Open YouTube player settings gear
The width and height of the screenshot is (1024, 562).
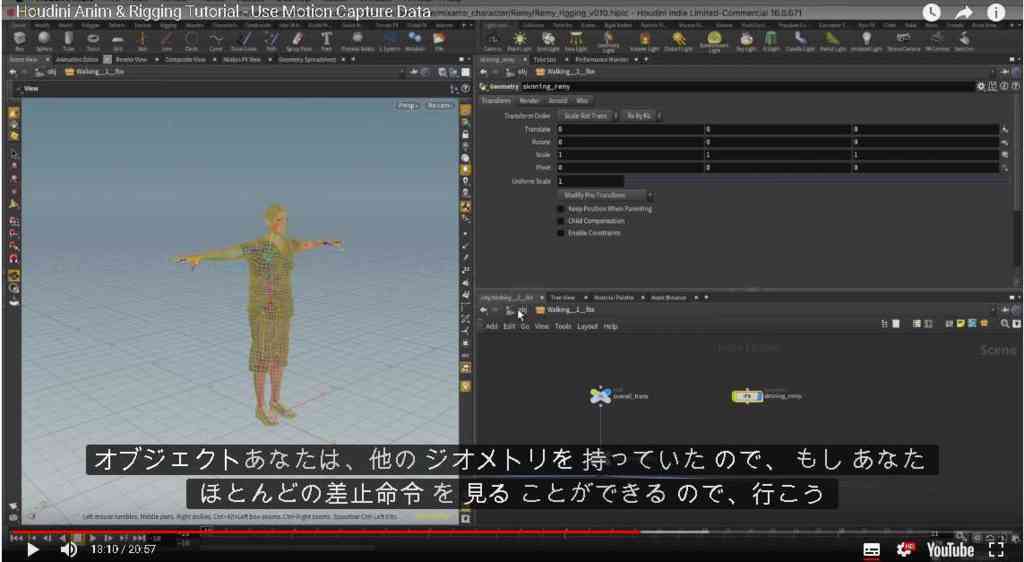point(906,550)
